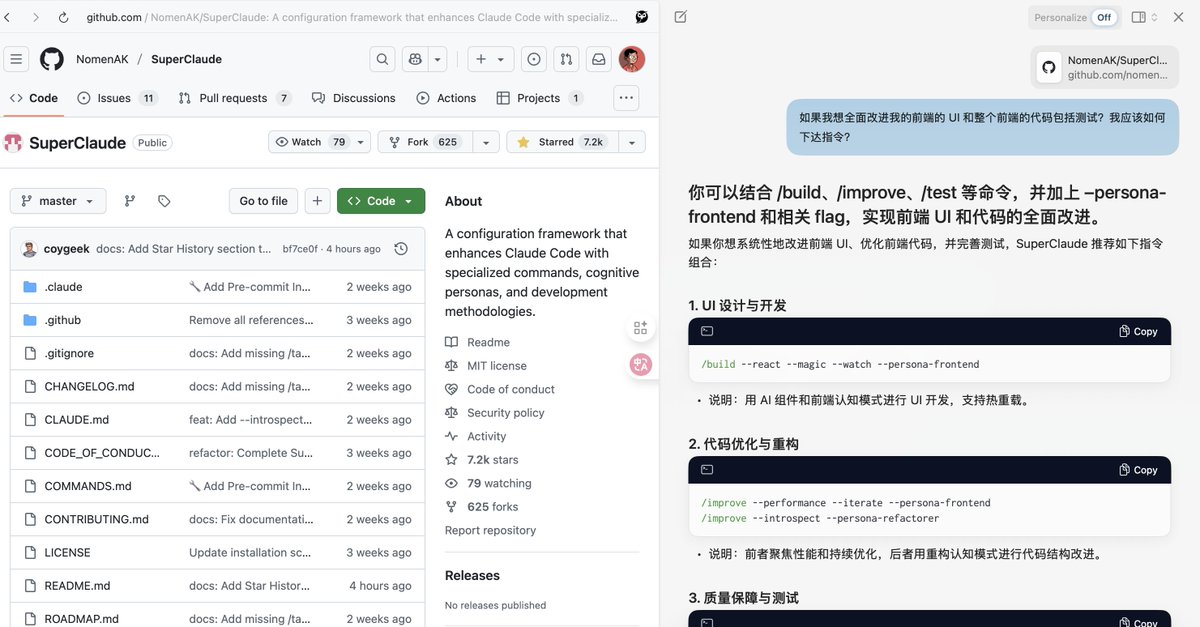The height and width of the screenshot is (627, 1200).
Task: Click the floating grid-plus sidebar icon
Action: click(x=640, y=328)
